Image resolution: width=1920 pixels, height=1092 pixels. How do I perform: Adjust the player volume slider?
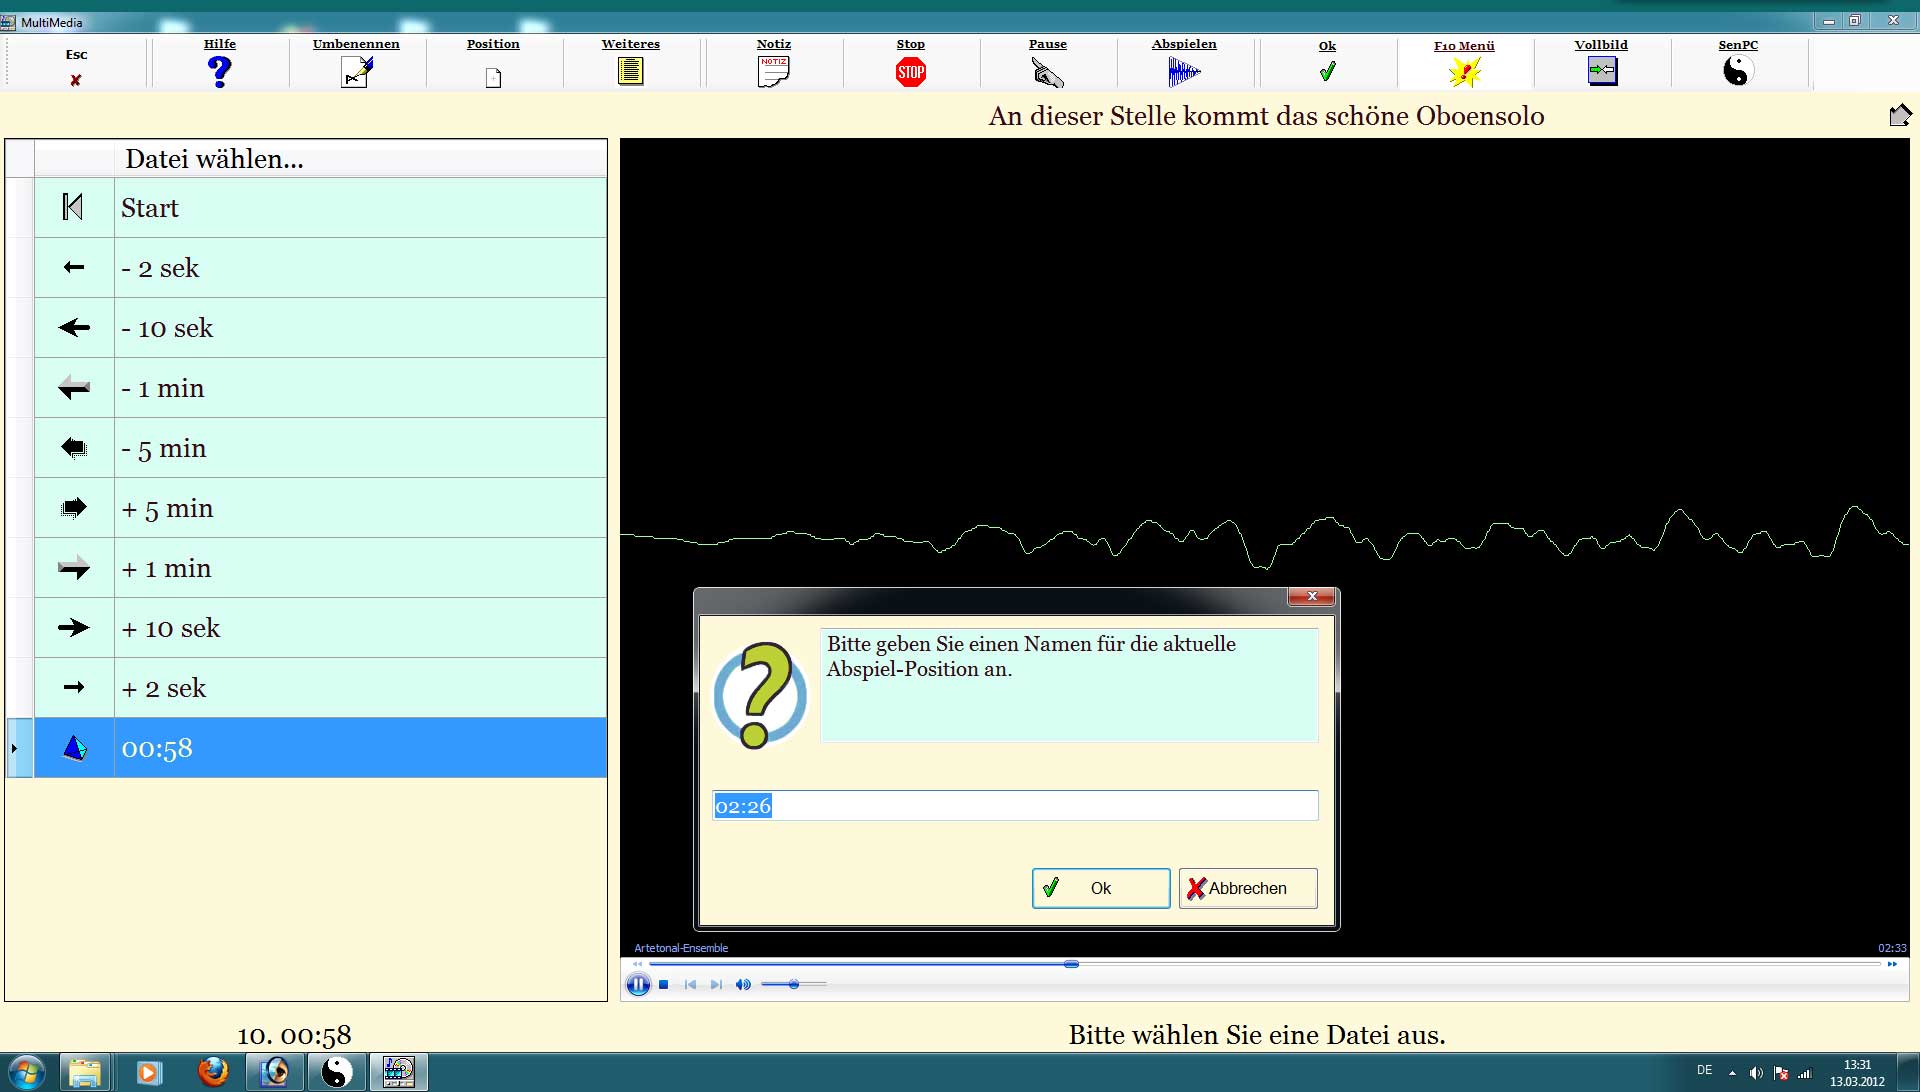793,985
